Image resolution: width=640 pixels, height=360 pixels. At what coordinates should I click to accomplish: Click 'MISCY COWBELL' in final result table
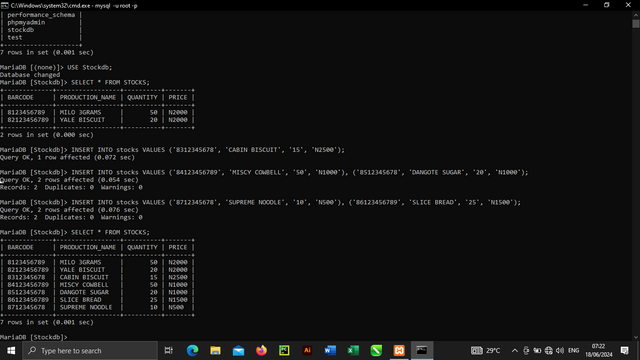point(84,284)
